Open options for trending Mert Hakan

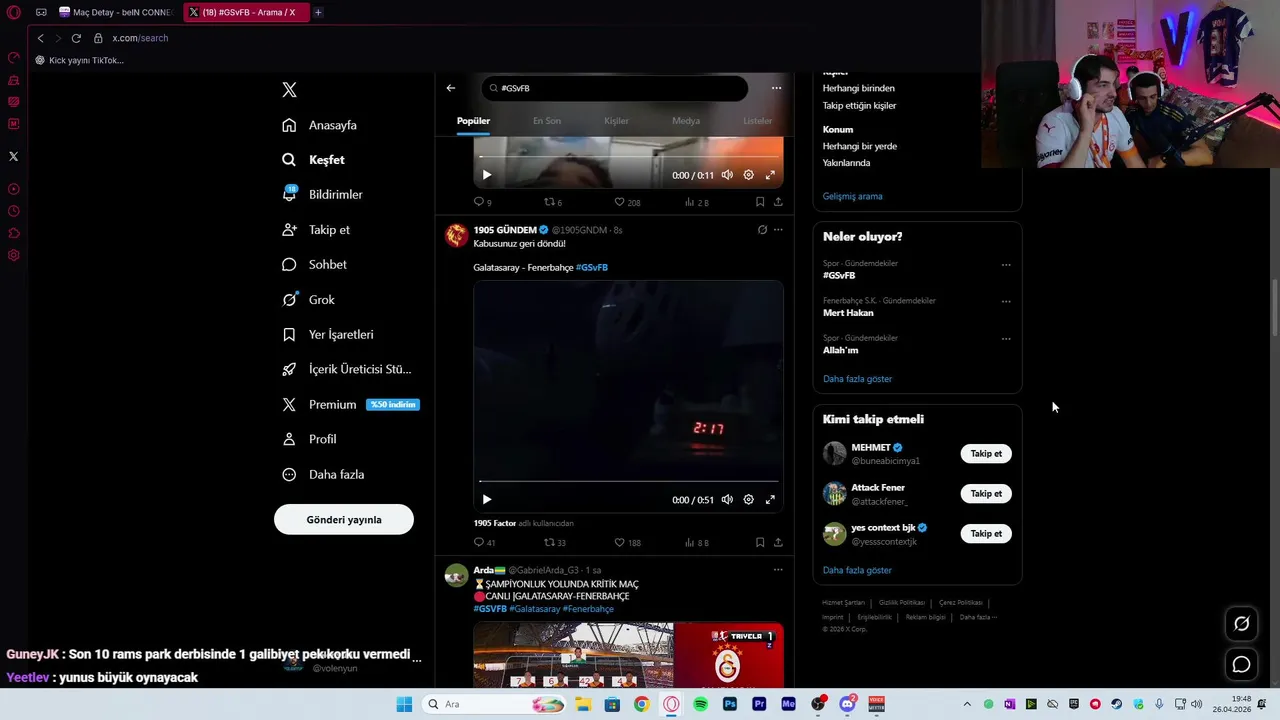pos(1006,301)
